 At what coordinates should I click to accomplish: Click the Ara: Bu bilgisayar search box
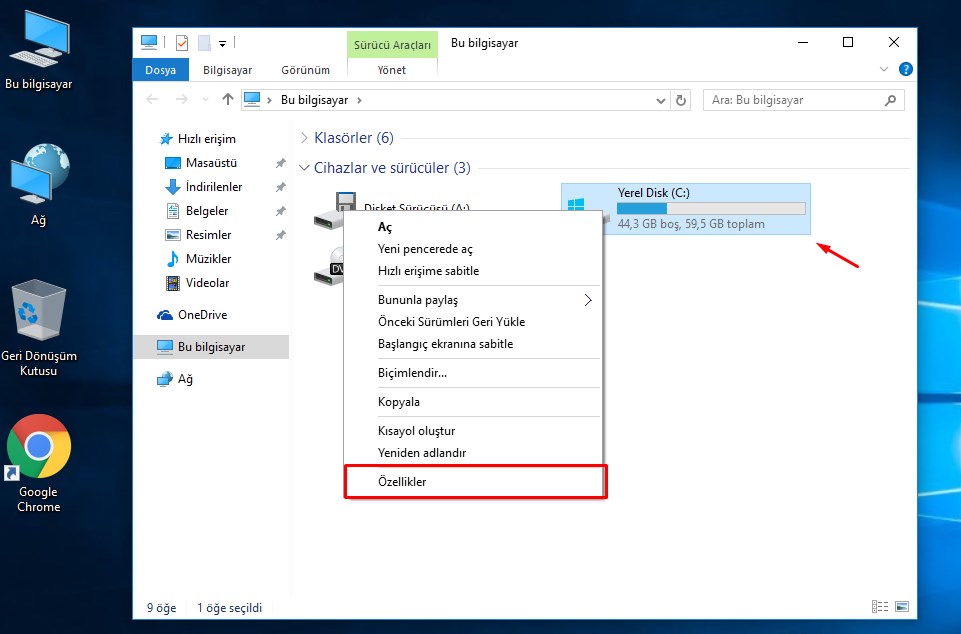(x=795, y=100)
